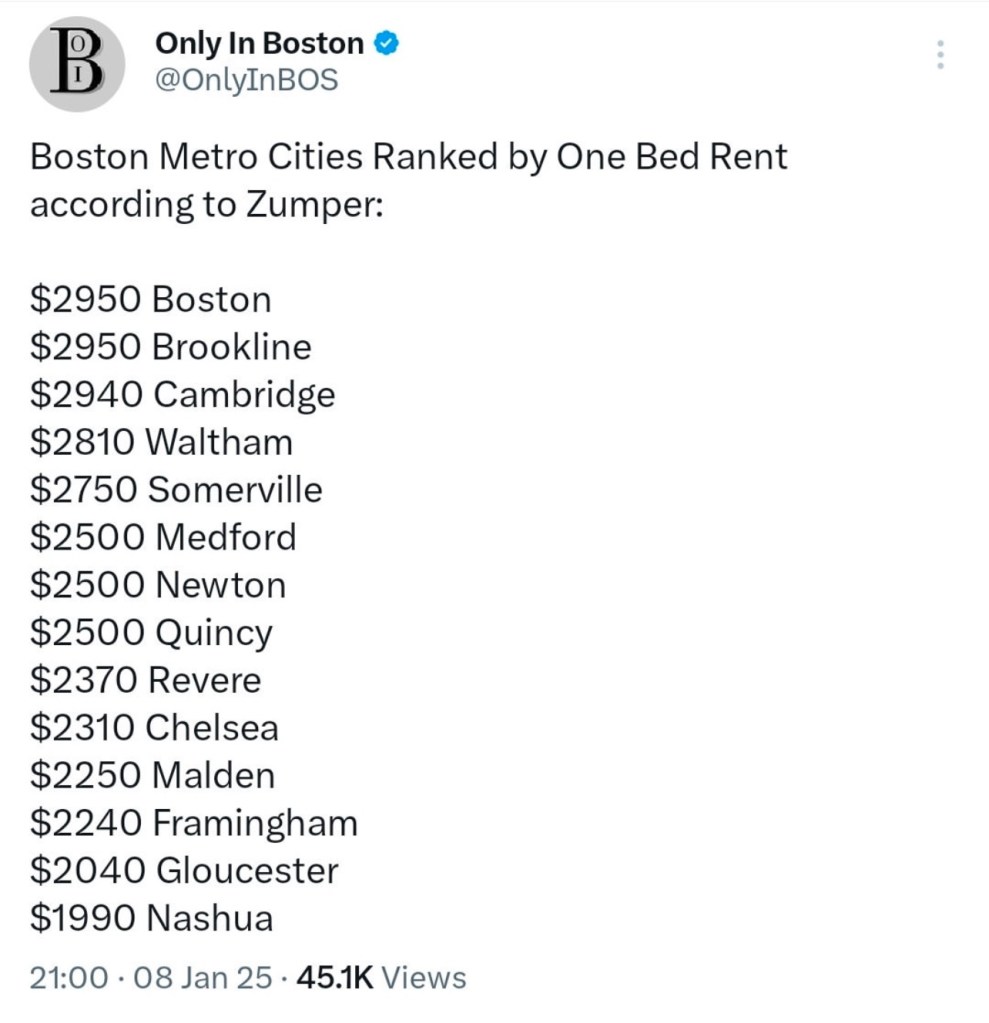Click the Only In Boston display name

coord(259,43)
